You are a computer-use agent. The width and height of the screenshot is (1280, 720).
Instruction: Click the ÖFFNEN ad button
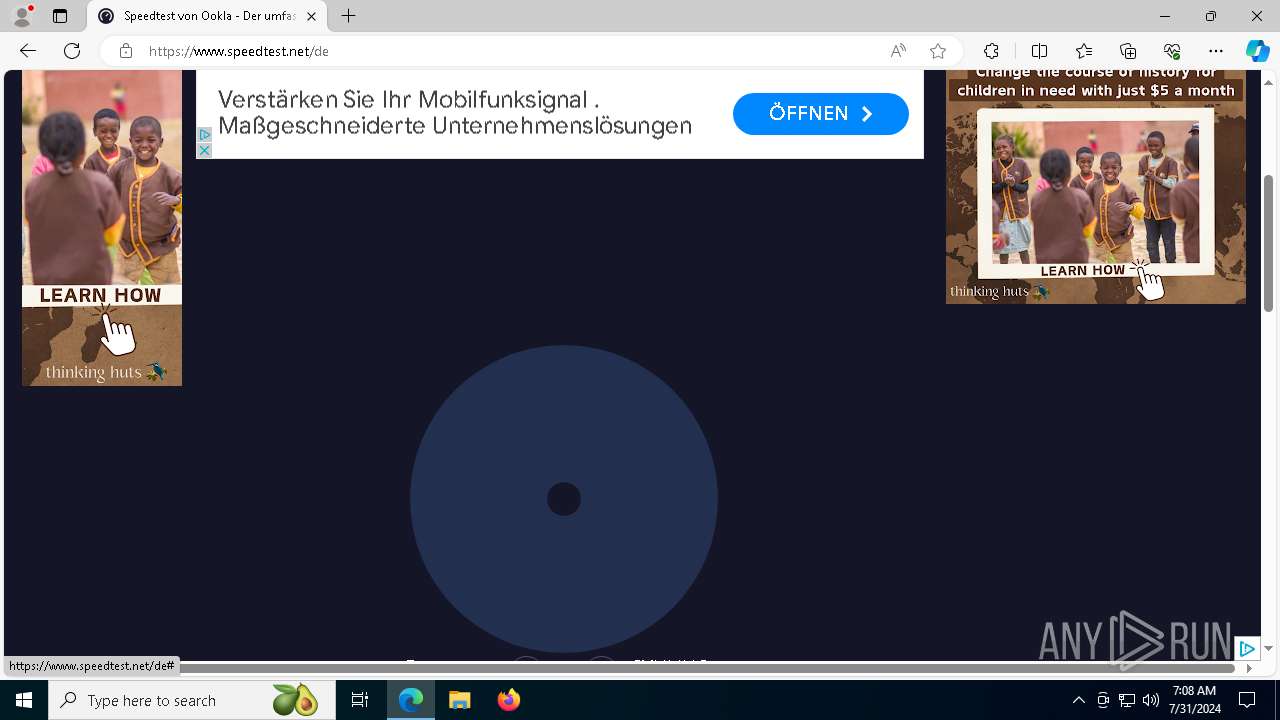coord(821,114)
